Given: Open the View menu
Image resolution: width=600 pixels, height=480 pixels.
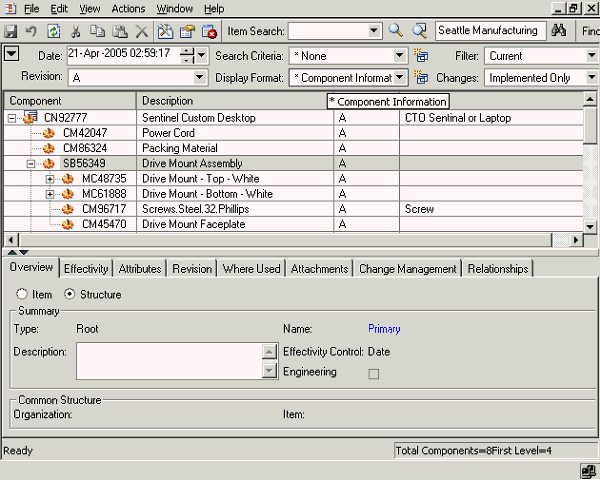Looking at the screenshot, I should click(90, 8).
